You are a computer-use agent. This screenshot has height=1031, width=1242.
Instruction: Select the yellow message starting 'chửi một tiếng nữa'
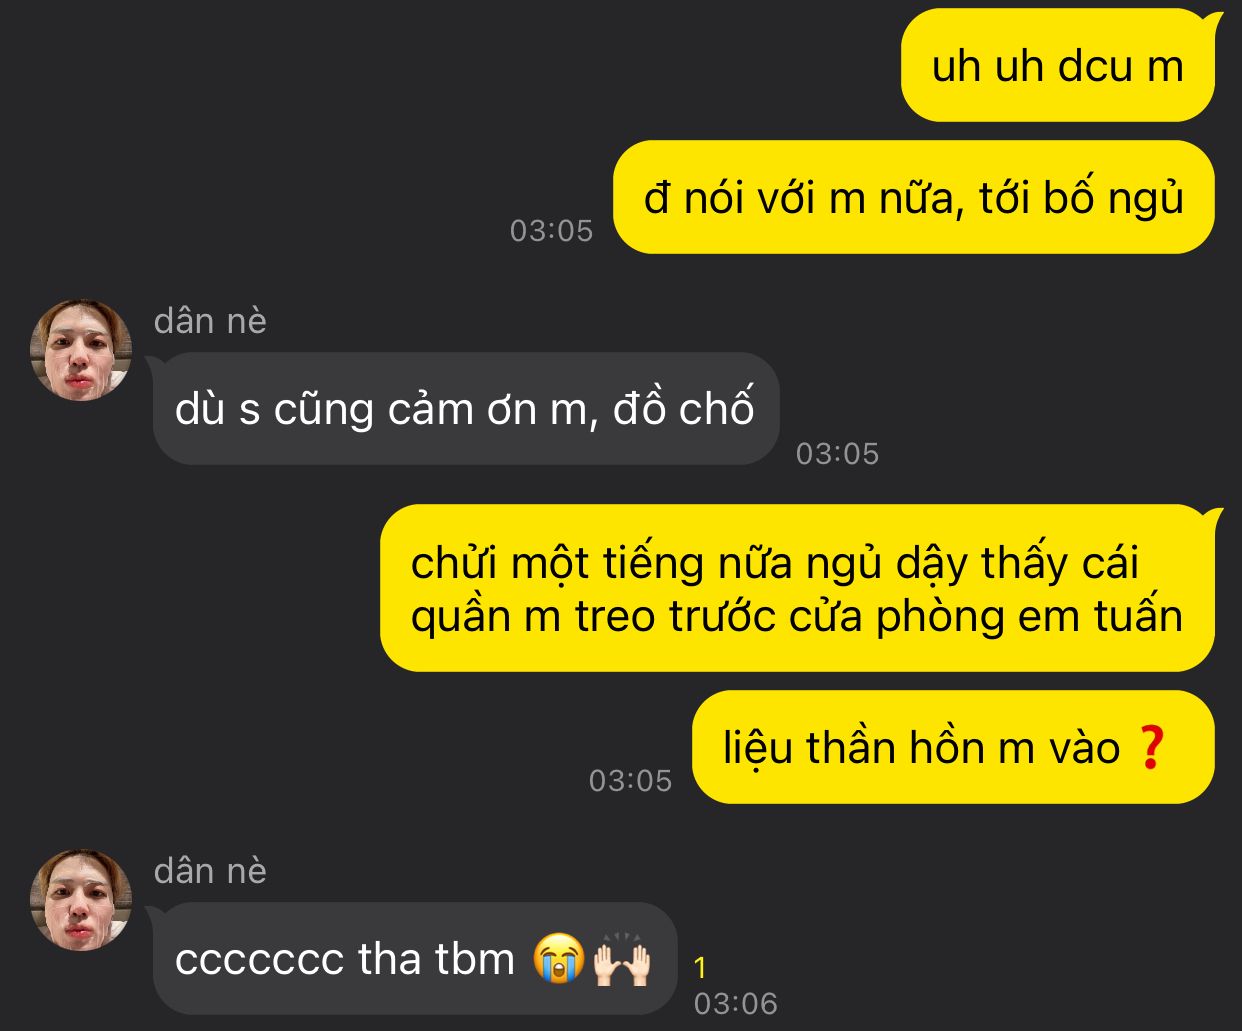[x=798, y=589]
